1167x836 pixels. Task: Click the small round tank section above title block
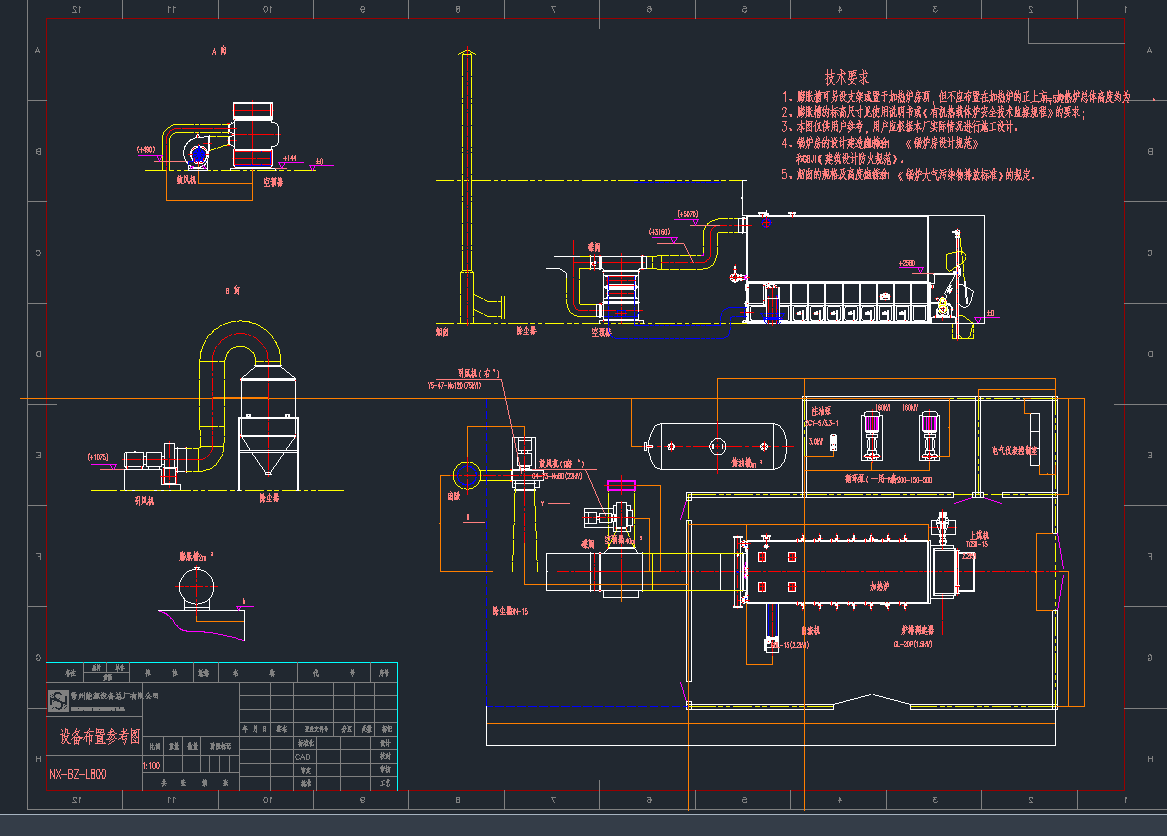(196, 585)
